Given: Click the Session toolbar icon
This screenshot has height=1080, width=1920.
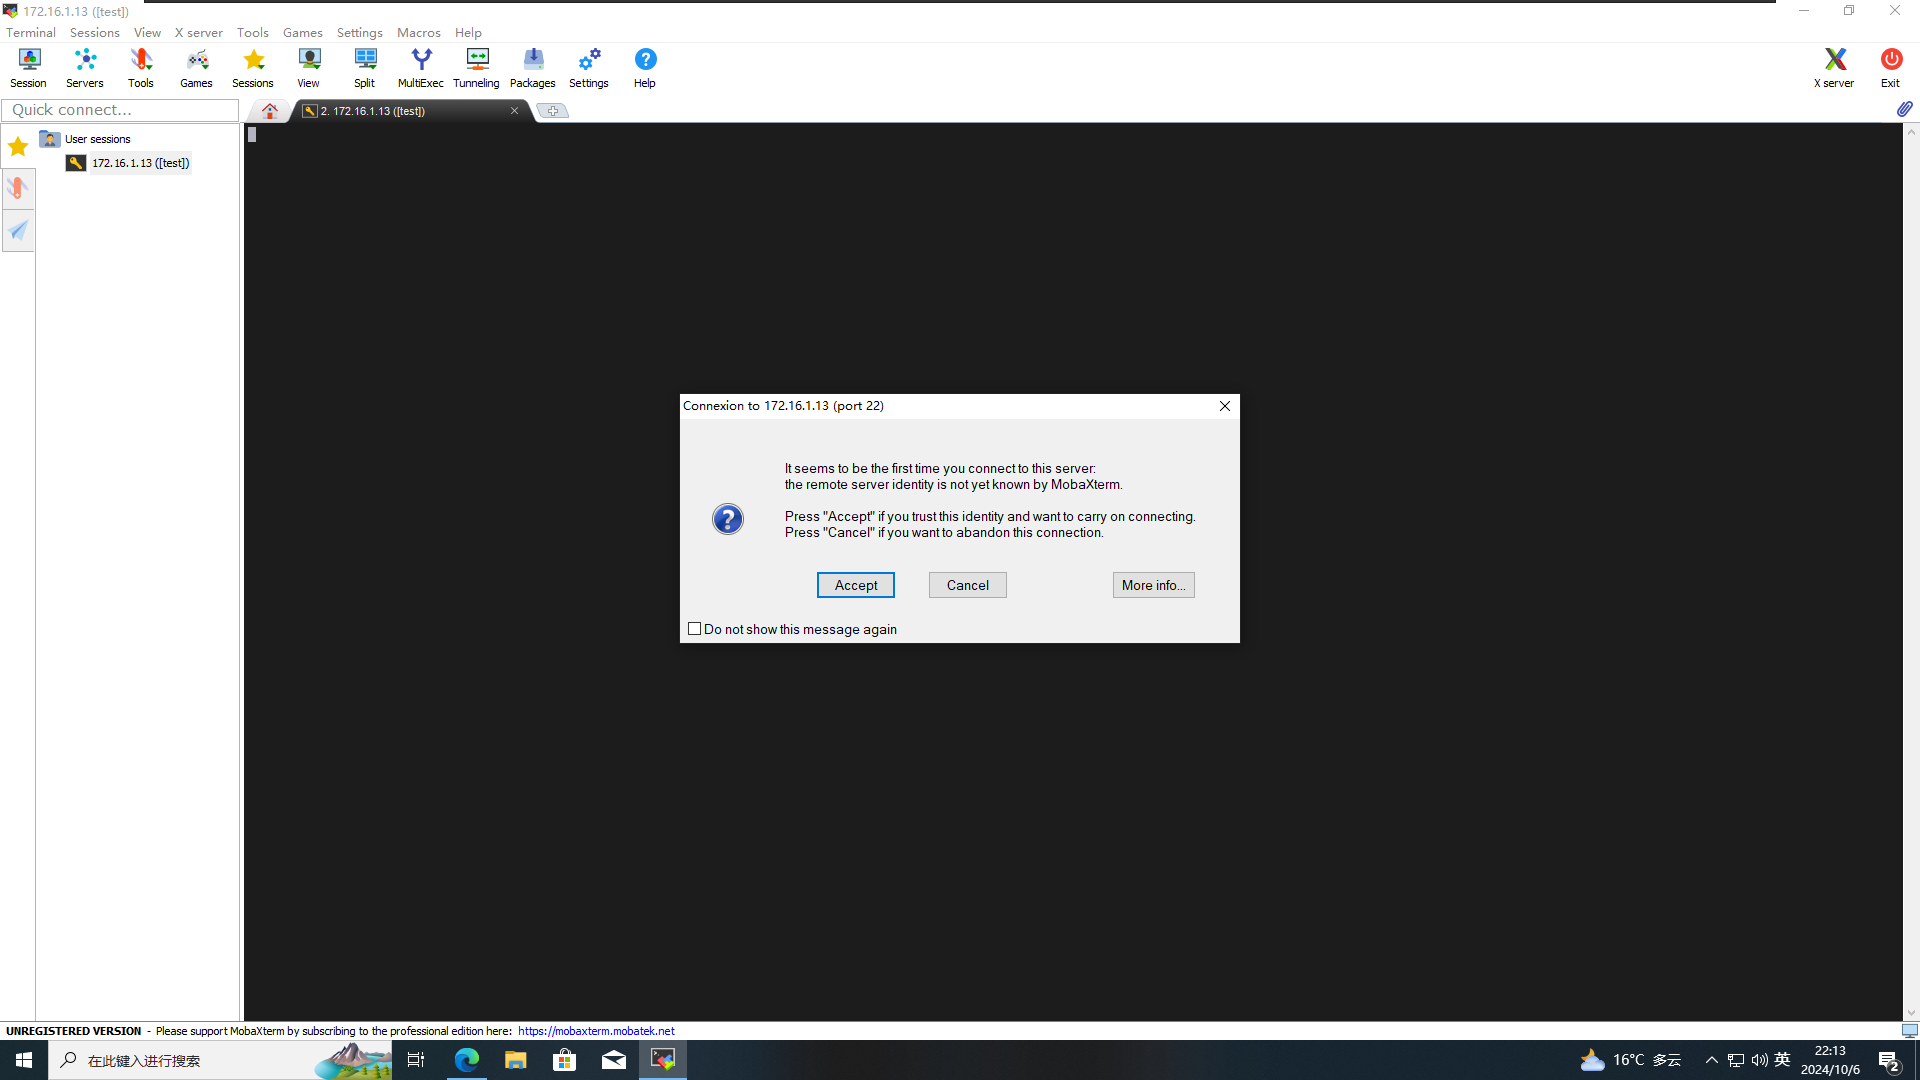Looking at the screenshot, I should click(28, 68).
